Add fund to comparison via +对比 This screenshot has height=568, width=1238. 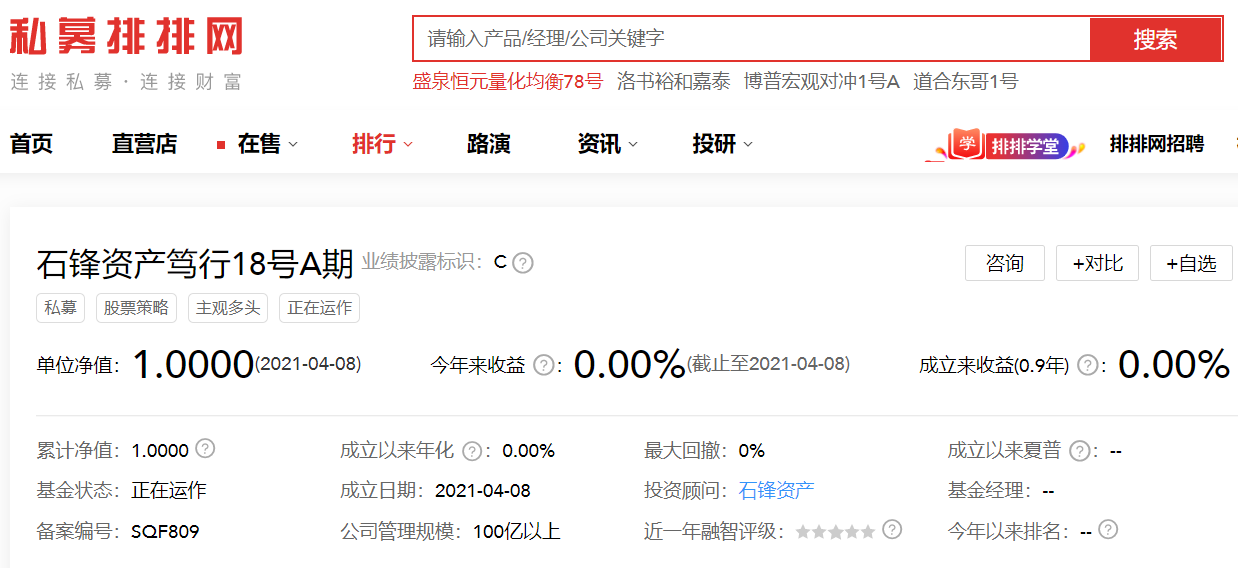pyautogui.click(x=1098, y=263)
